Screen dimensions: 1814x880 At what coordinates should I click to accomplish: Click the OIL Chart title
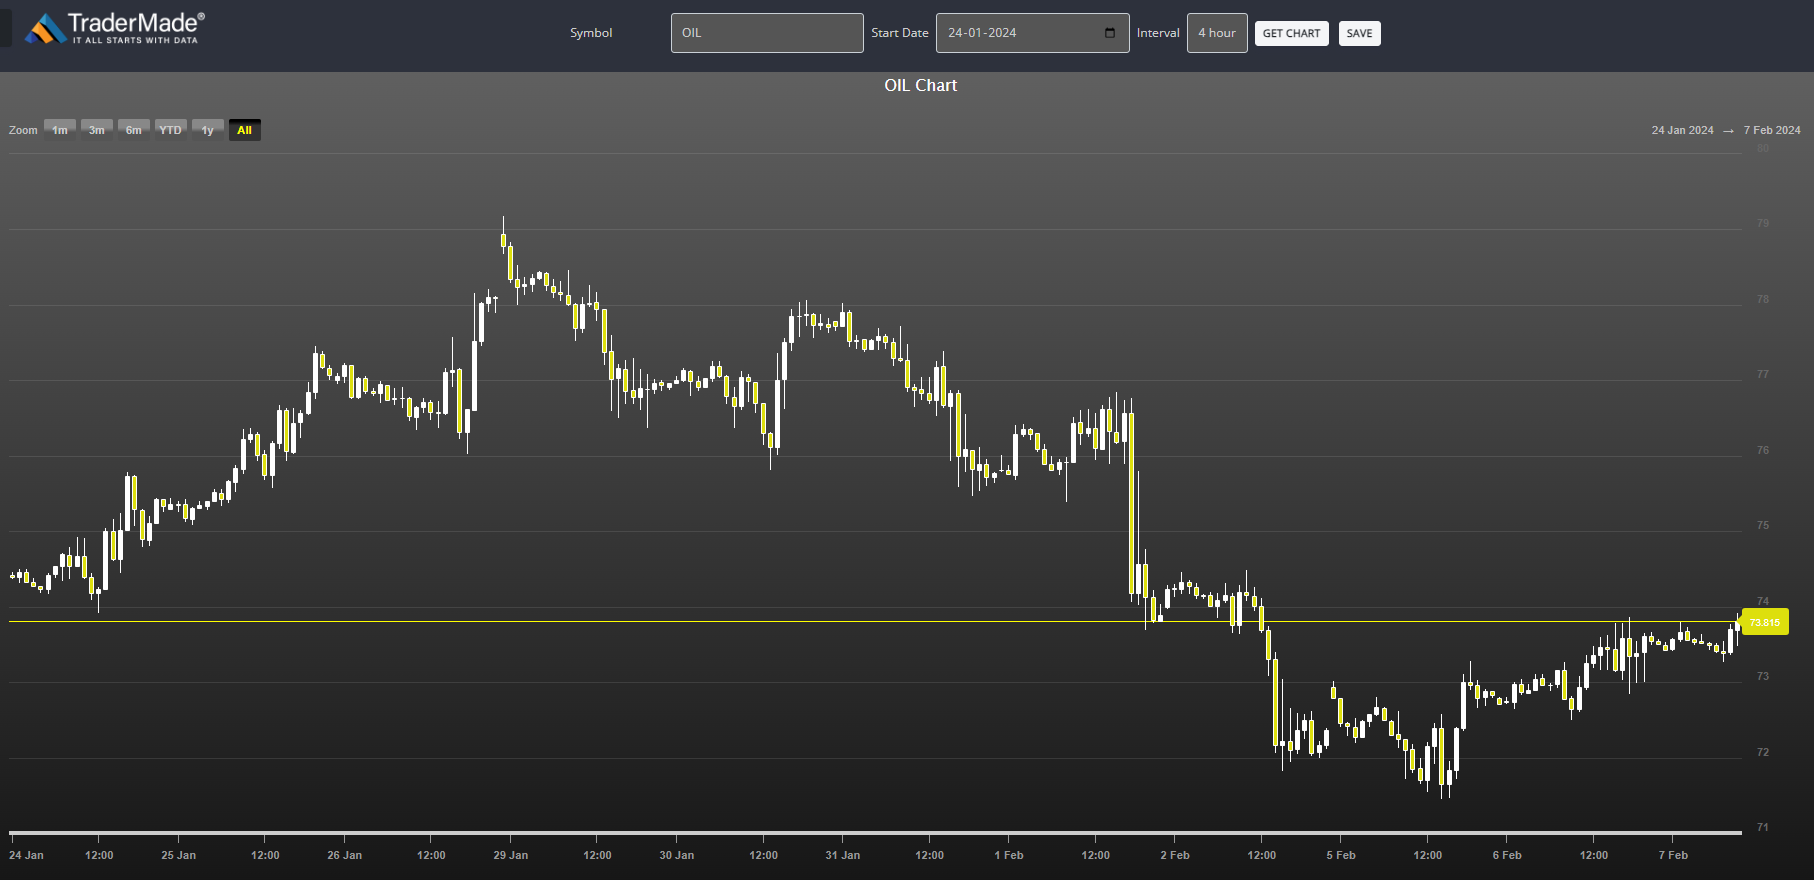click(921, 85)
